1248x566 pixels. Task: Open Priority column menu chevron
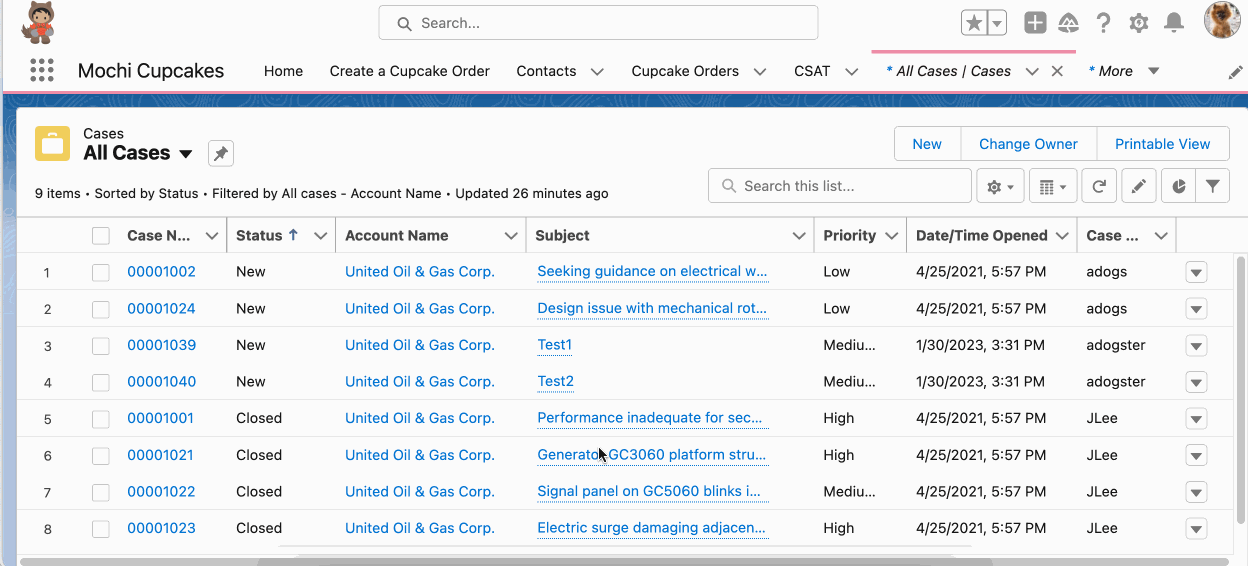pyautogui.click(x=892, y=236)
